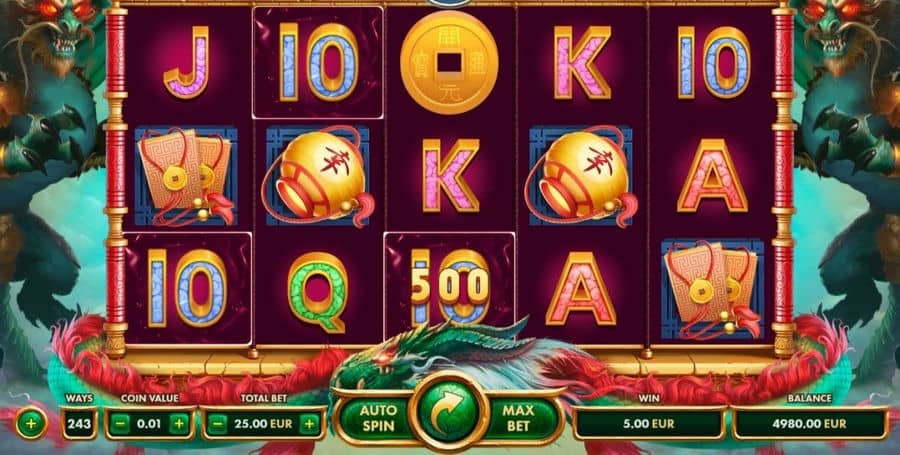Viewport: 900px width, 455px height.
Task: Open the green plus menu beside Ways
Action: [x=31, y=424]
